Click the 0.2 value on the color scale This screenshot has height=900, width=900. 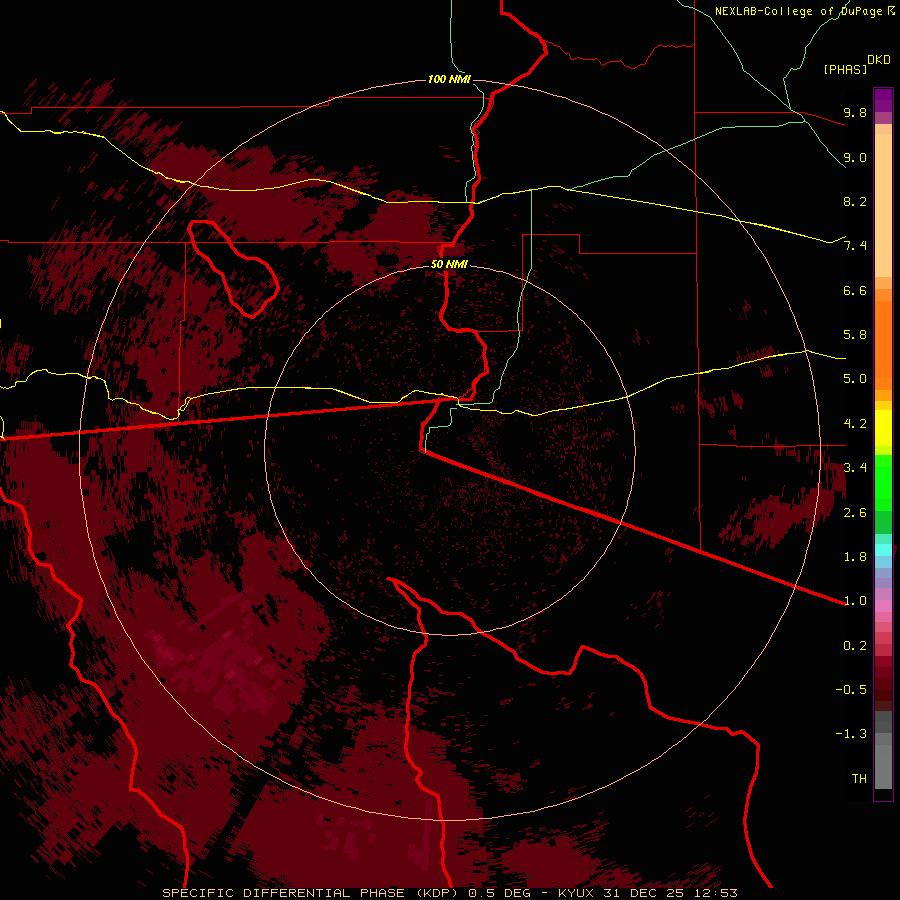(855, 646)
